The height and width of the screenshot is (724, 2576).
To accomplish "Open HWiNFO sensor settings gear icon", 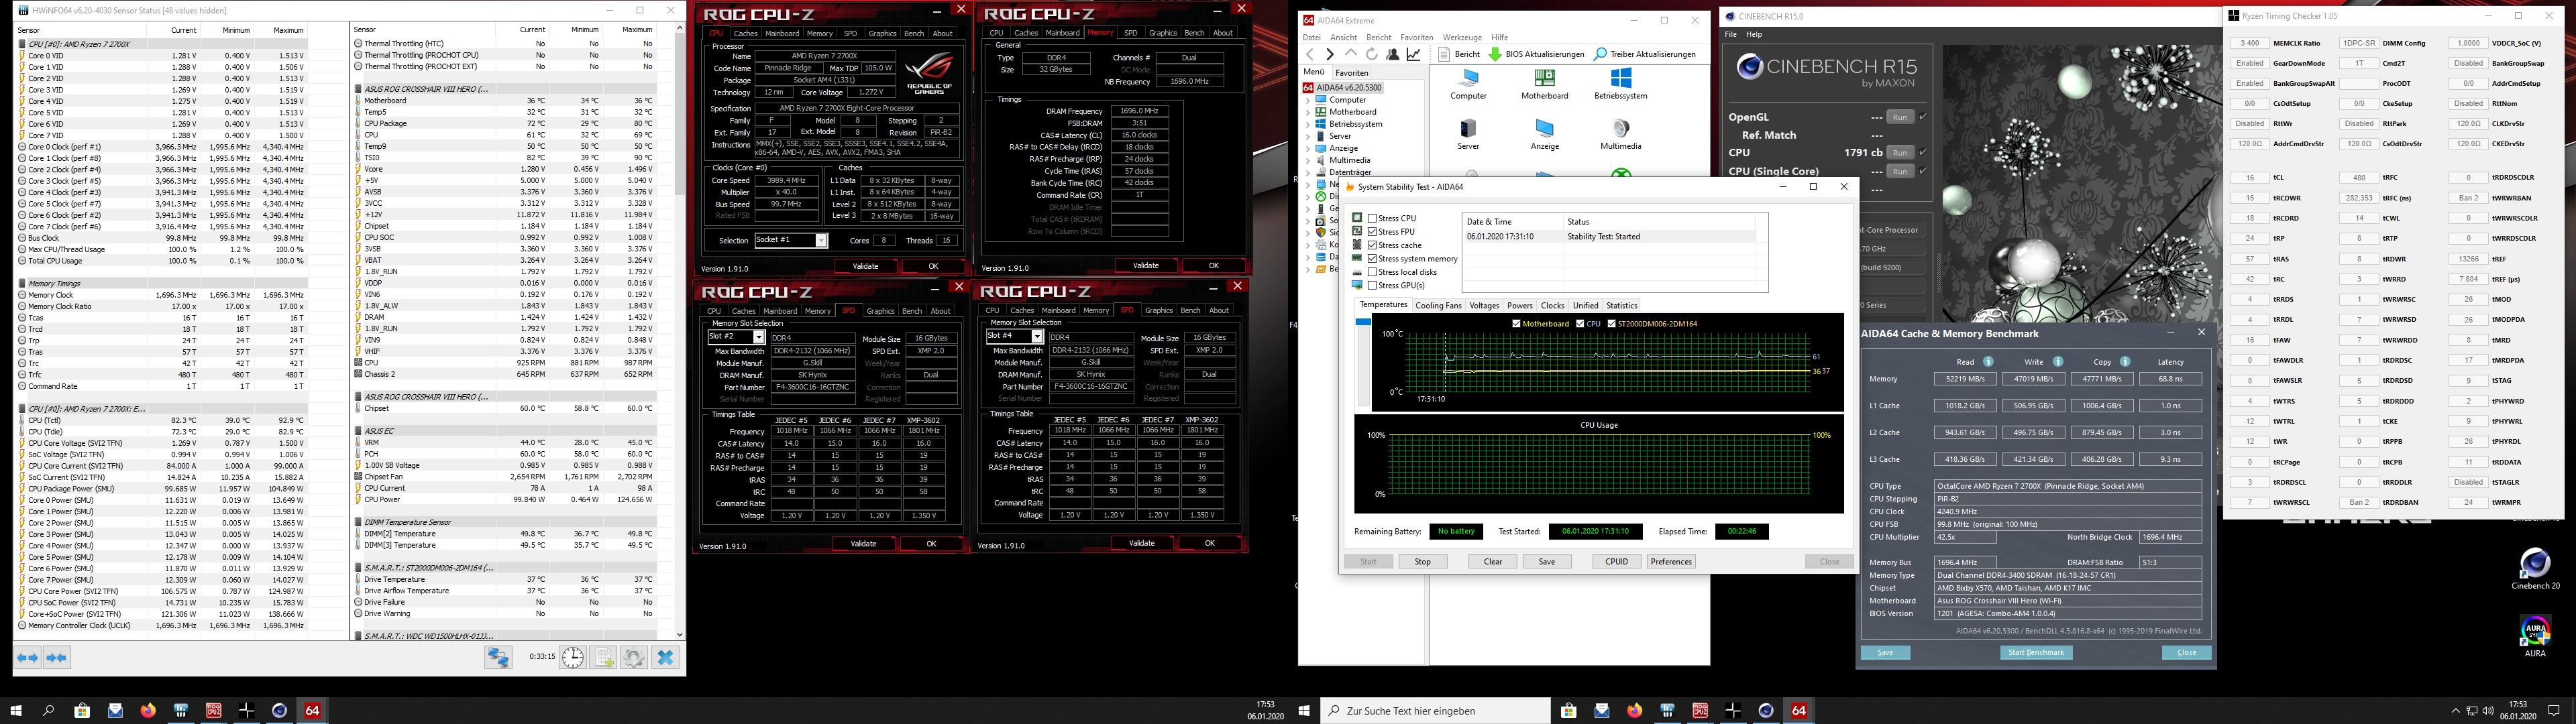I will coord(634,657).
